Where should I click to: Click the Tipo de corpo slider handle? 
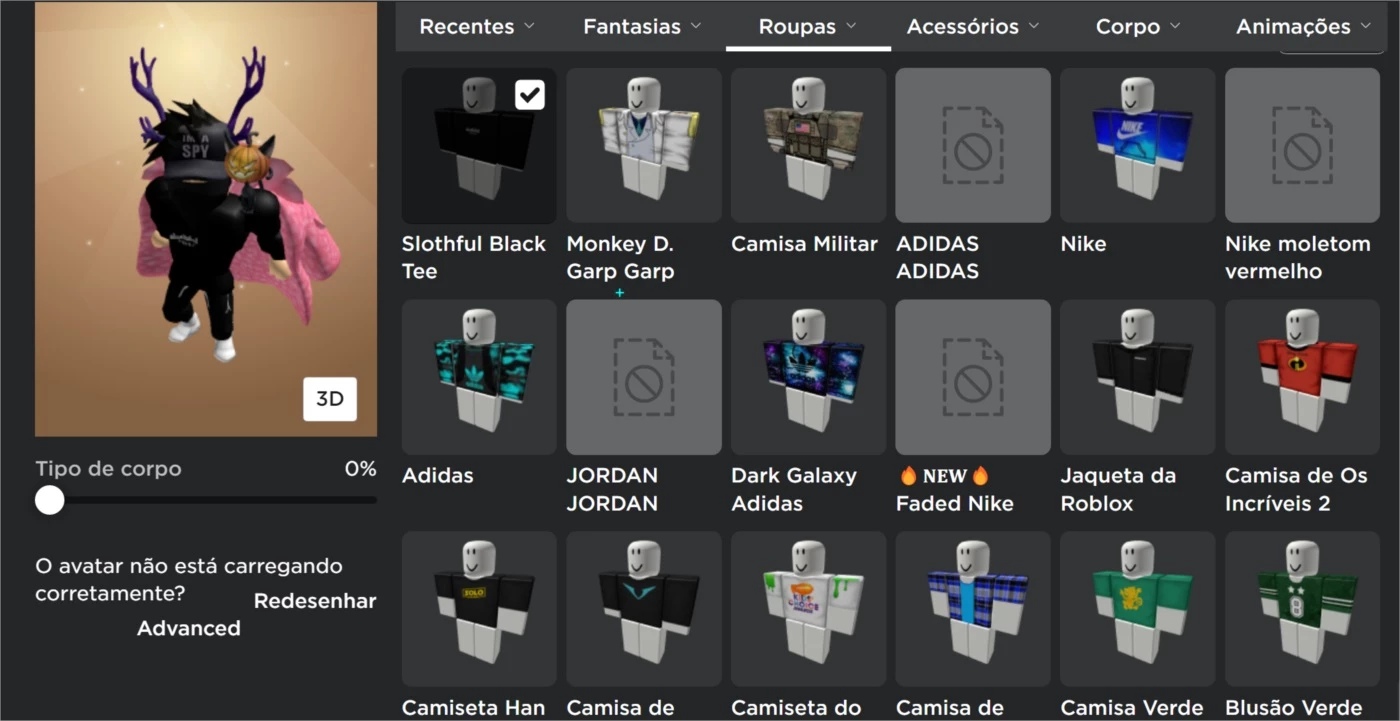click(50, 500)
